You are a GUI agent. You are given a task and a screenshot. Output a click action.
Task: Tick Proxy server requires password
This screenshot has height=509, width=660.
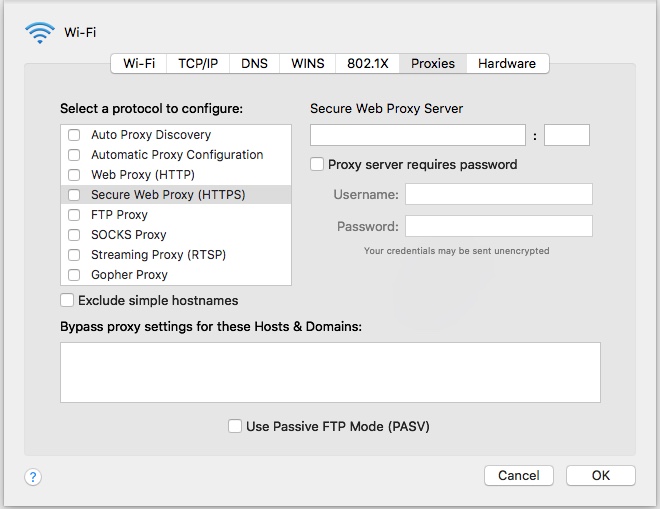[318, 164]
